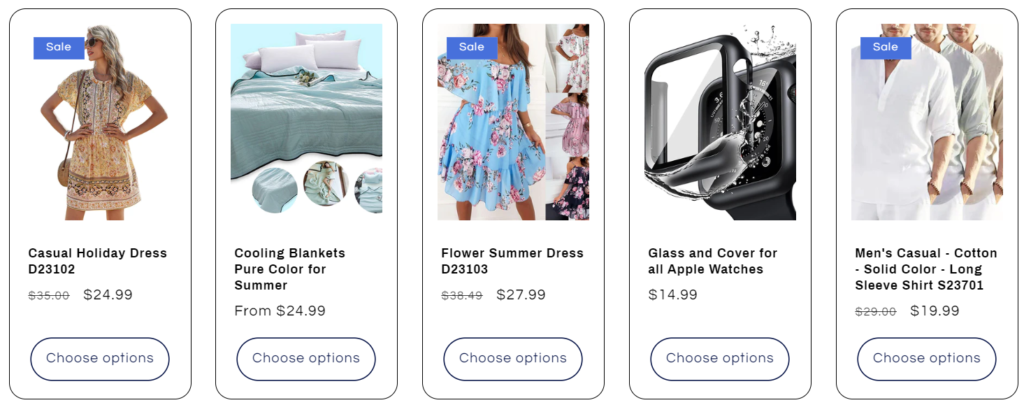The image size is (1024, 405).
Task: Open Glass and Cover for Apple Watches link
Action: pyautogui.click(x=712, y=261)
